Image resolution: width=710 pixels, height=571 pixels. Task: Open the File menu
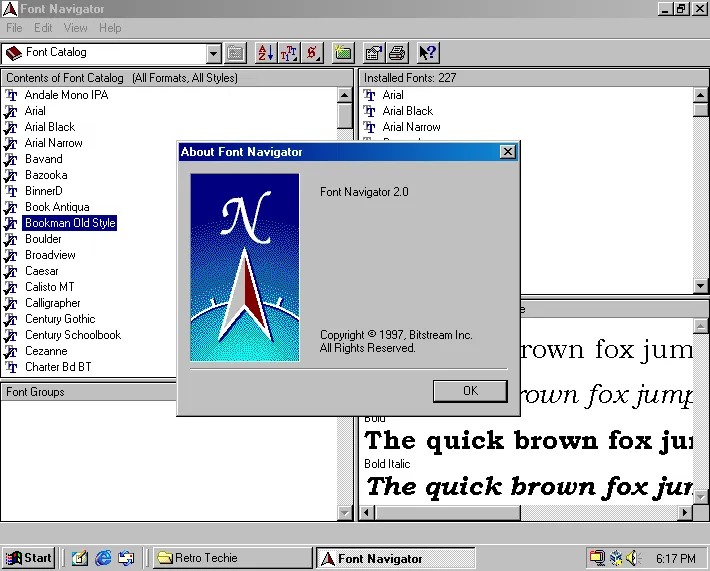(x=14, y=28)
